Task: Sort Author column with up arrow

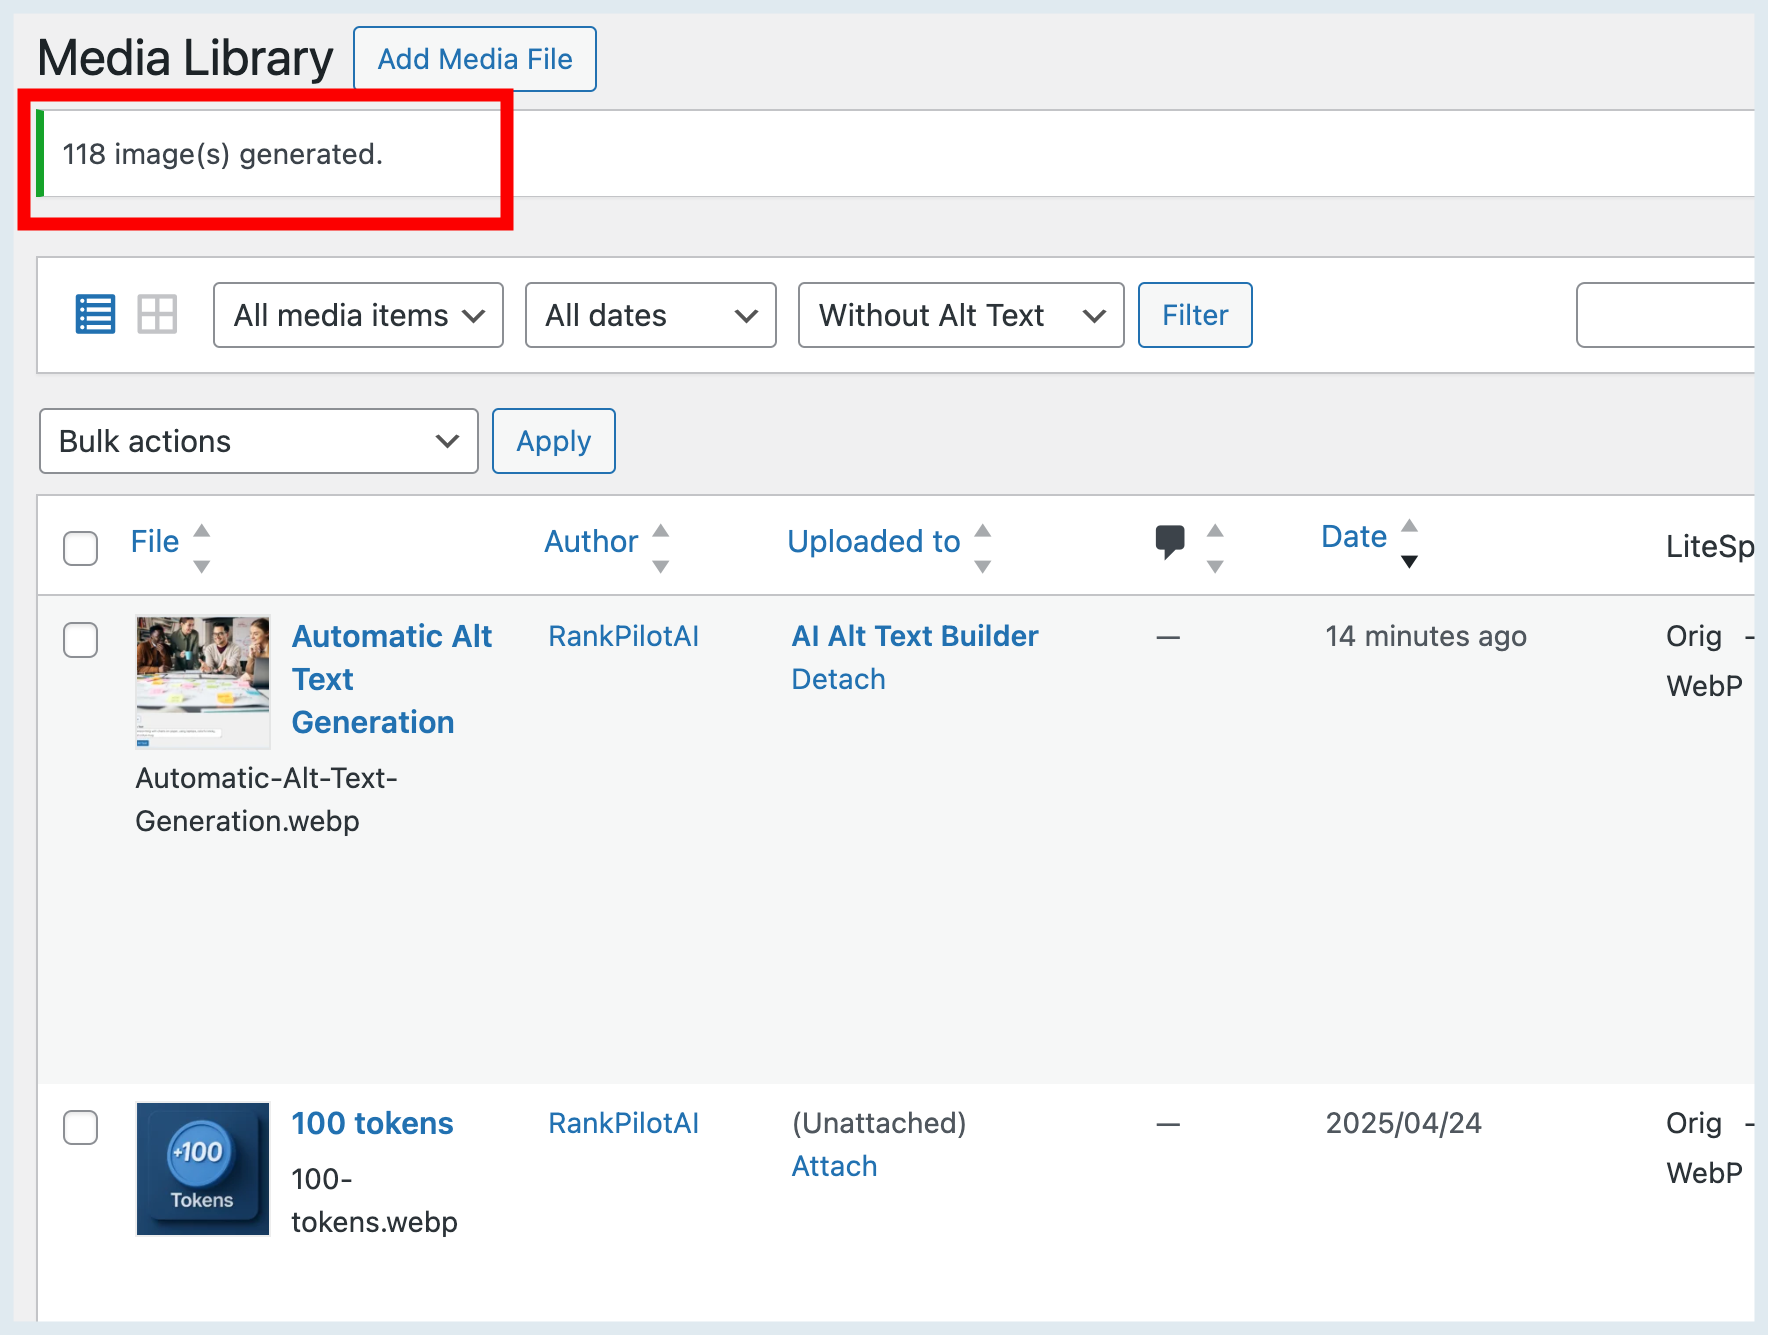Action: (x=661, y=529)
